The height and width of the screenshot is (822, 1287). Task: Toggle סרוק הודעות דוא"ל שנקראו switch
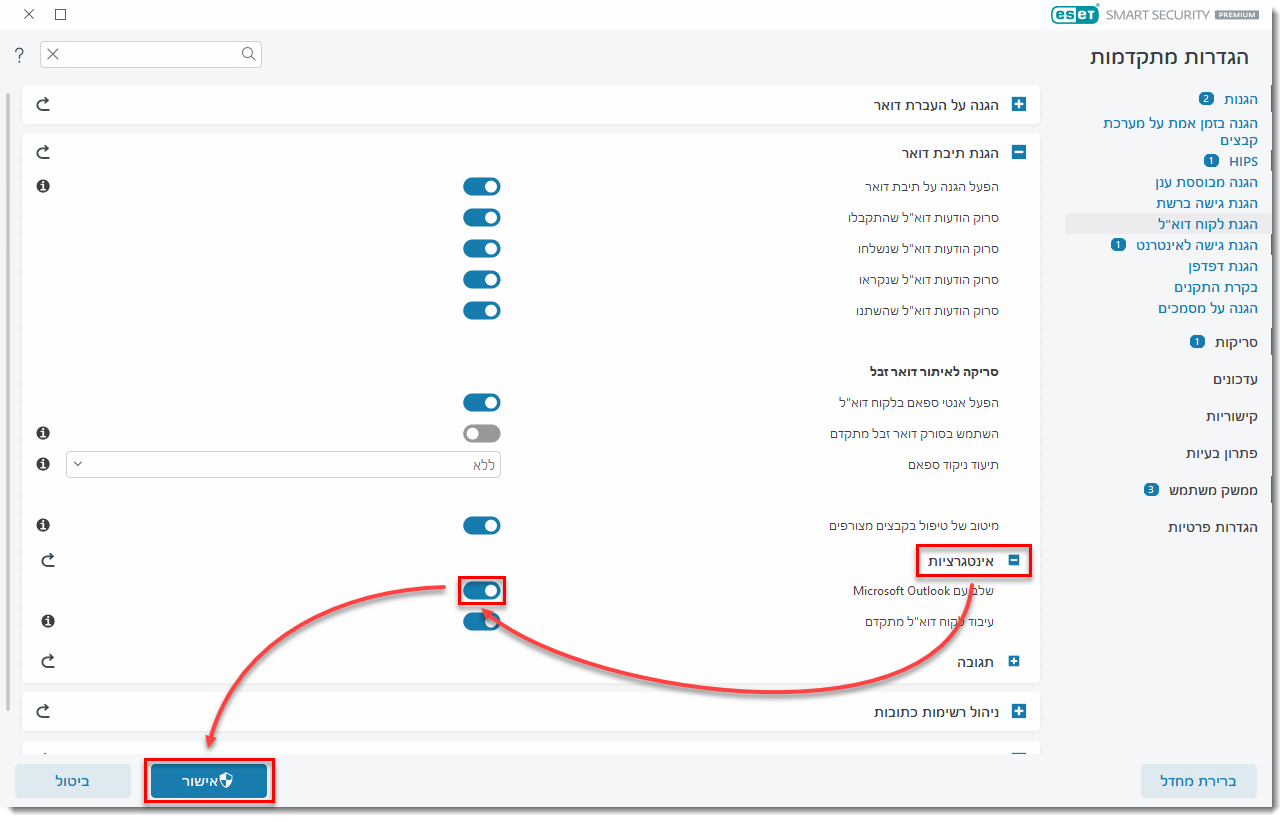click(481, 279)
